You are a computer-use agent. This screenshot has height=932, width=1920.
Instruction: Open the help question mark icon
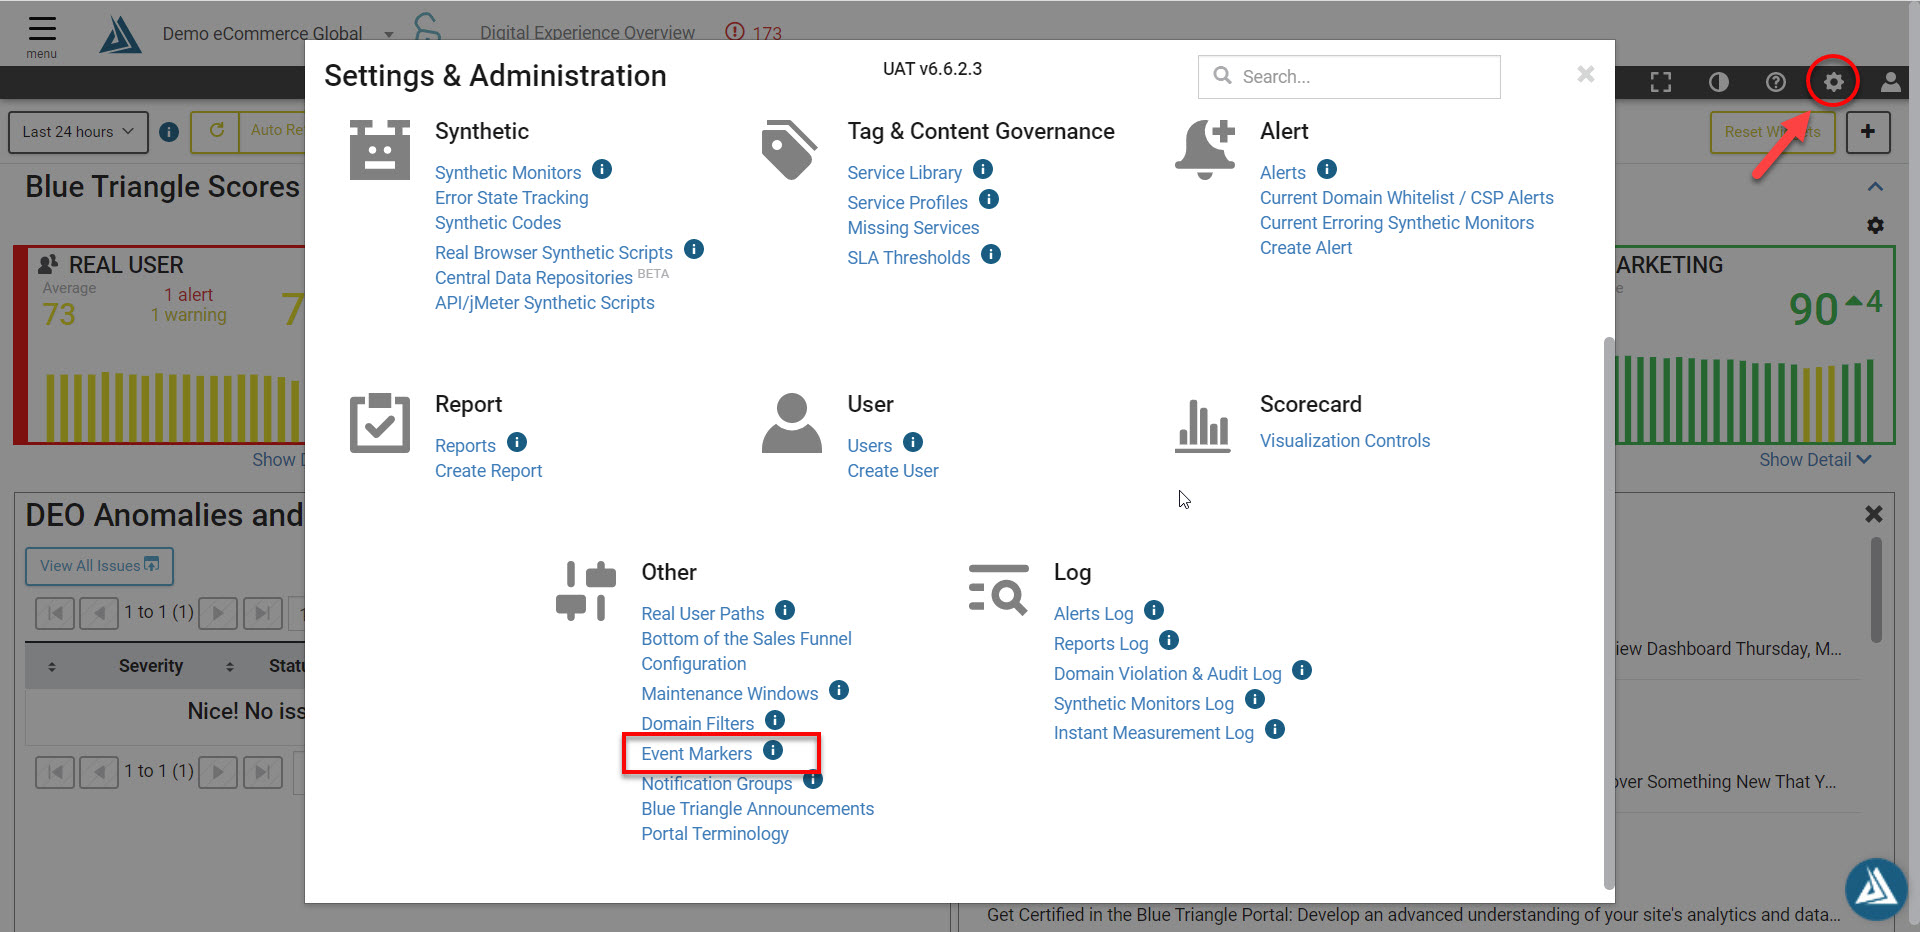tap(1776, 82)
